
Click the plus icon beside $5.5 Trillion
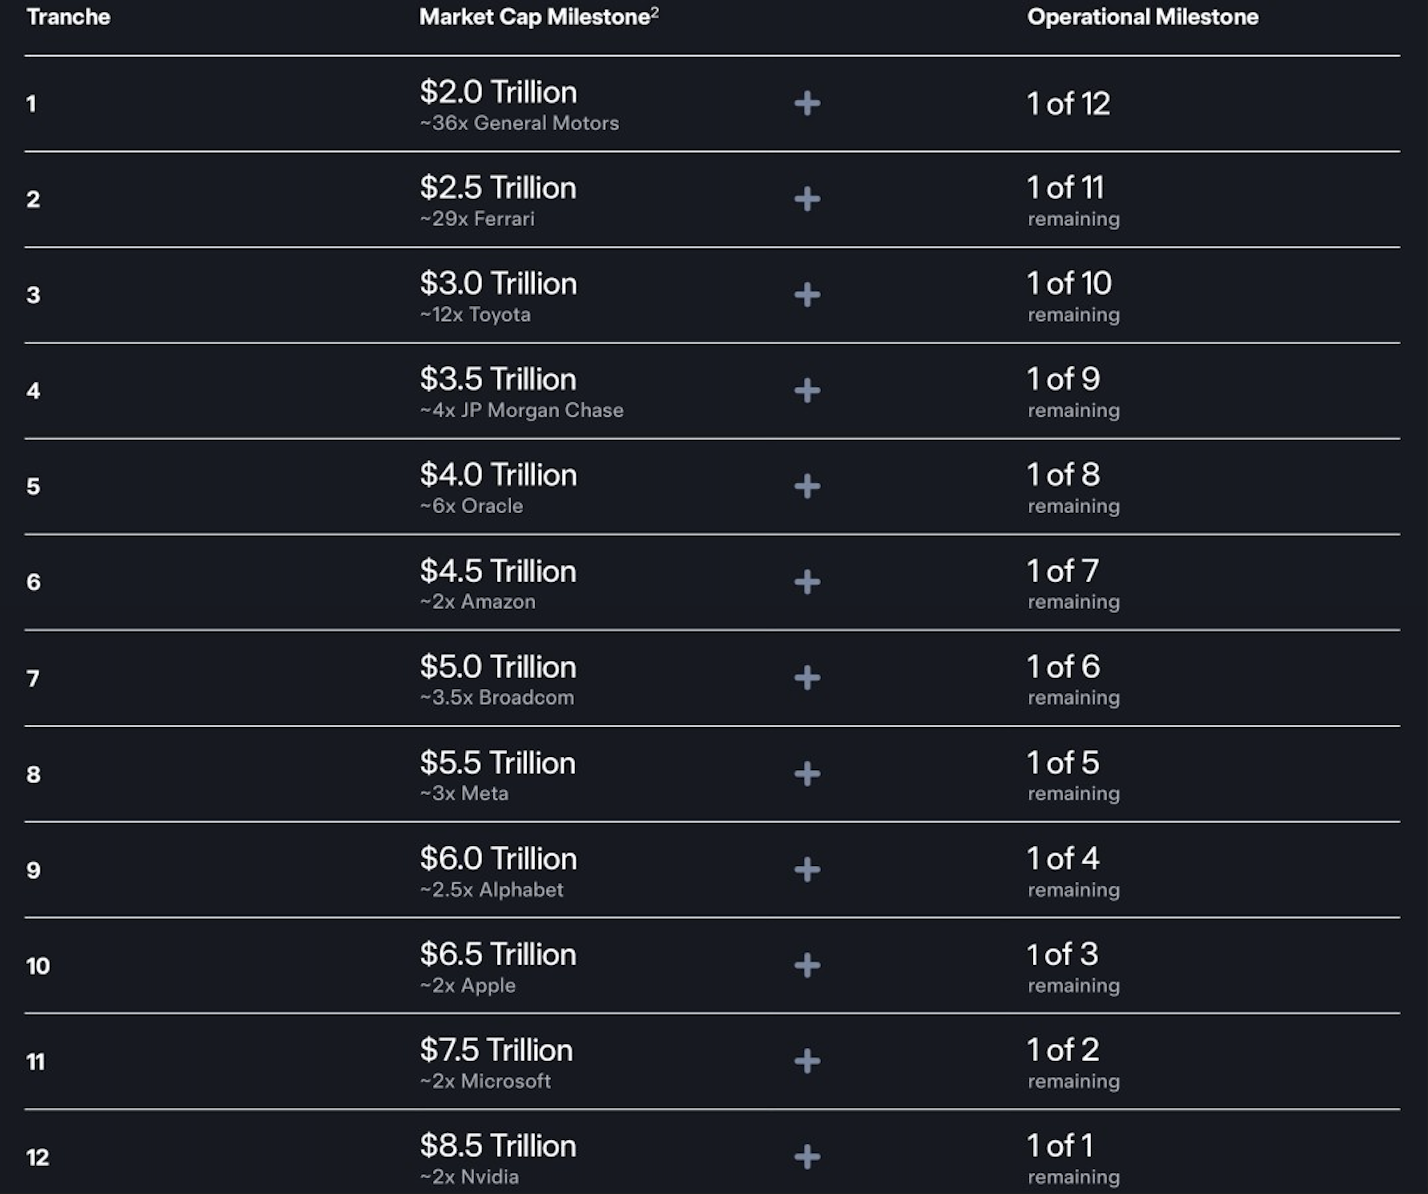pyautogui.click(x=807, y=774)
